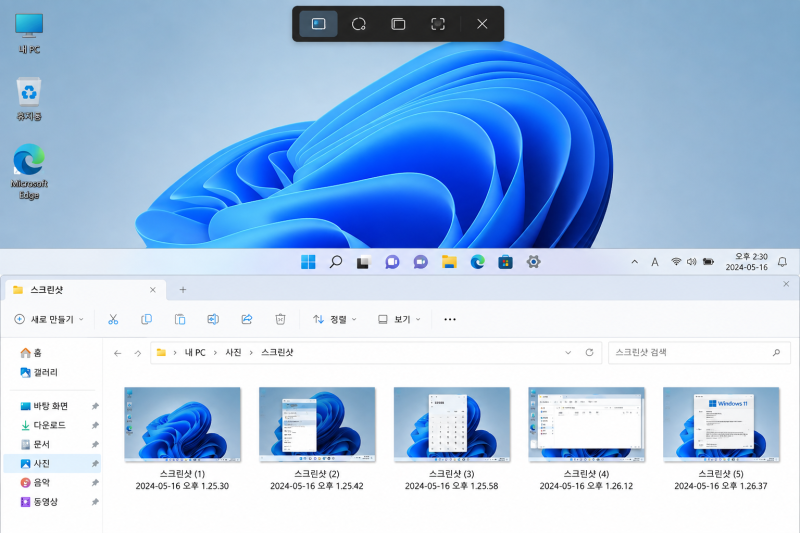Open Microsoft Store from taskbar
Screen dimensions: 800x533
point(505,262)
